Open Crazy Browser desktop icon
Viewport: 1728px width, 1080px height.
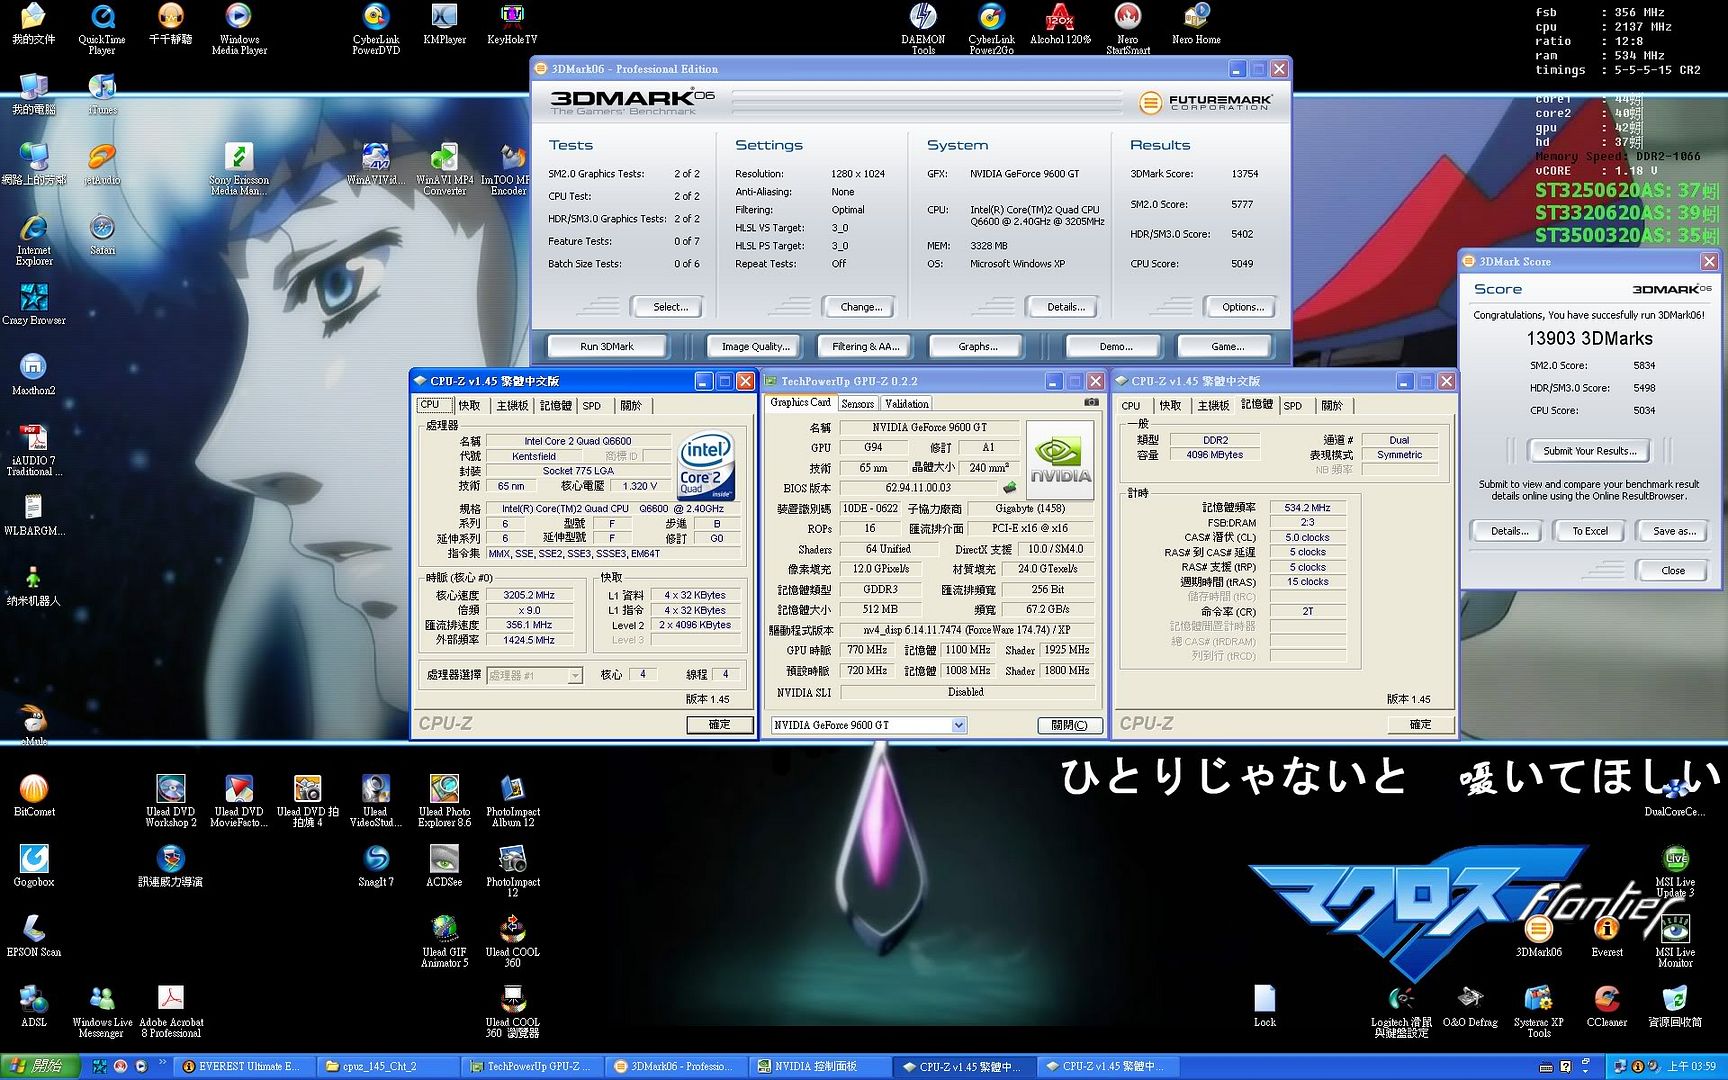[34, 305]
